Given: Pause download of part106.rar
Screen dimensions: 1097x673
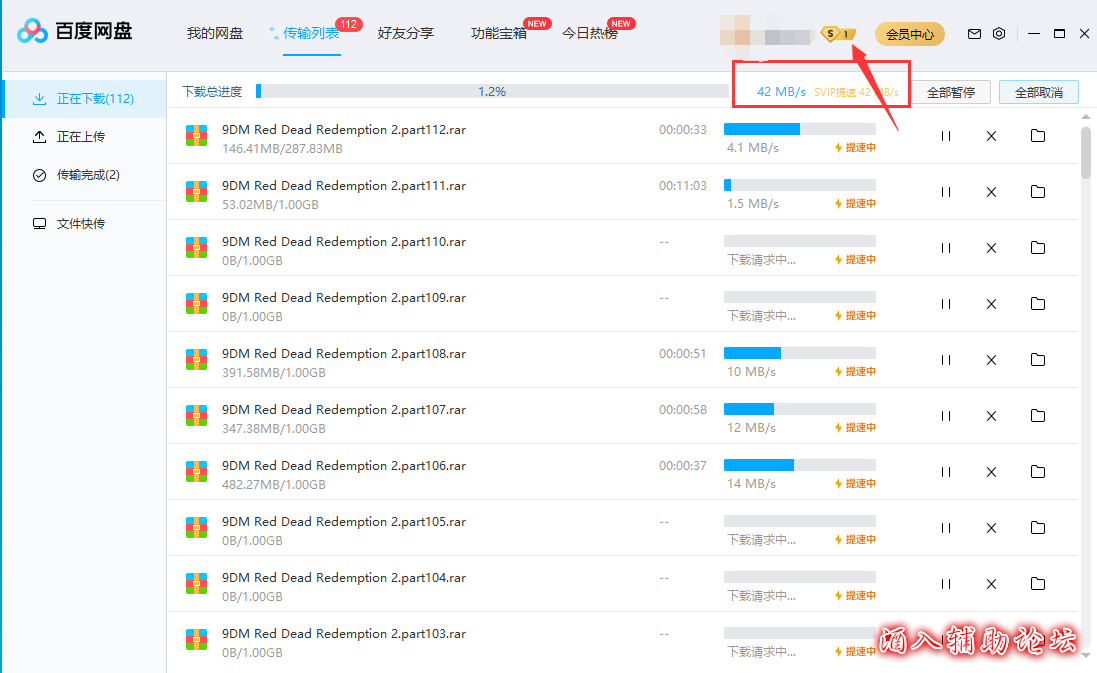Looking at the screenshot, I should pos(945,472).
